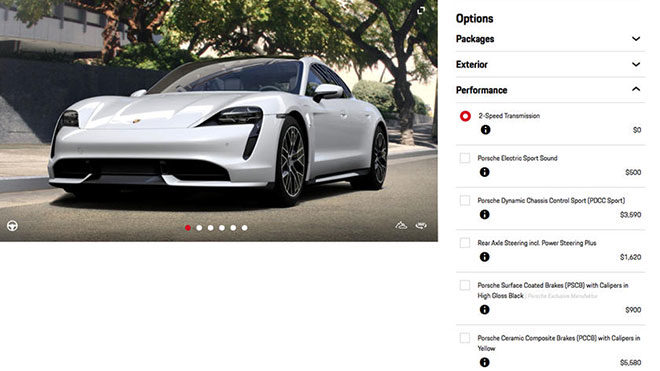The width and height of the screenshot is (660, 371).
Task: Collapse the Performance section chevron
Action: coord(636,89)
